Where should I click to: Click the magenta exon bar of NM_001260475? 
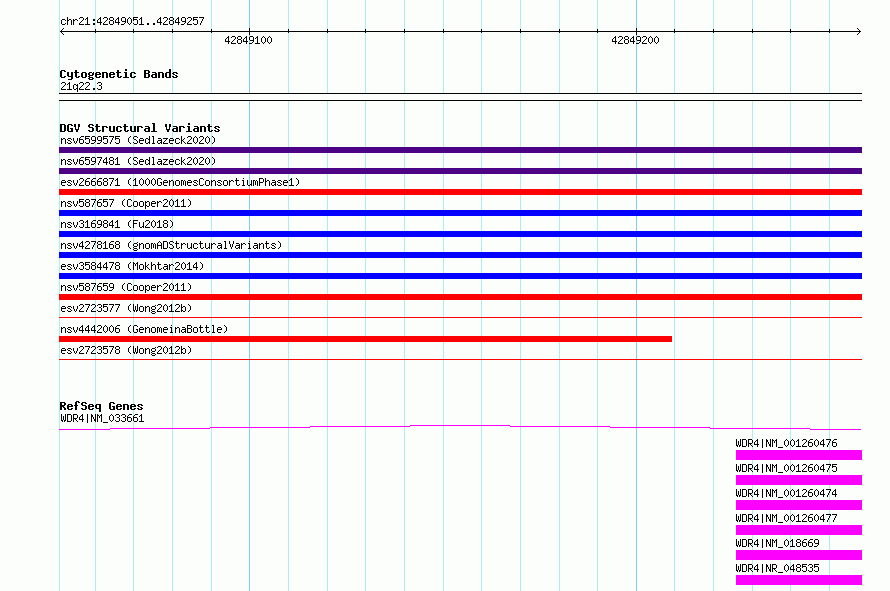click(799, 480)
